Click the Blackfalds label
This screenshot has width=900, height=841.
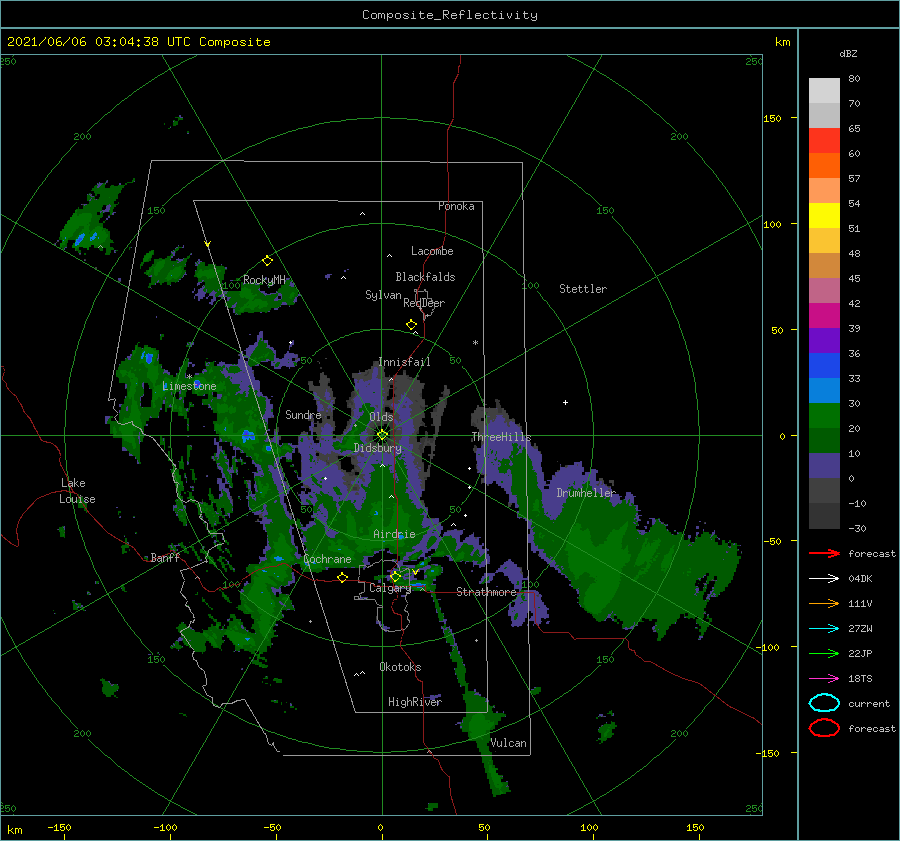pos(425,277)
